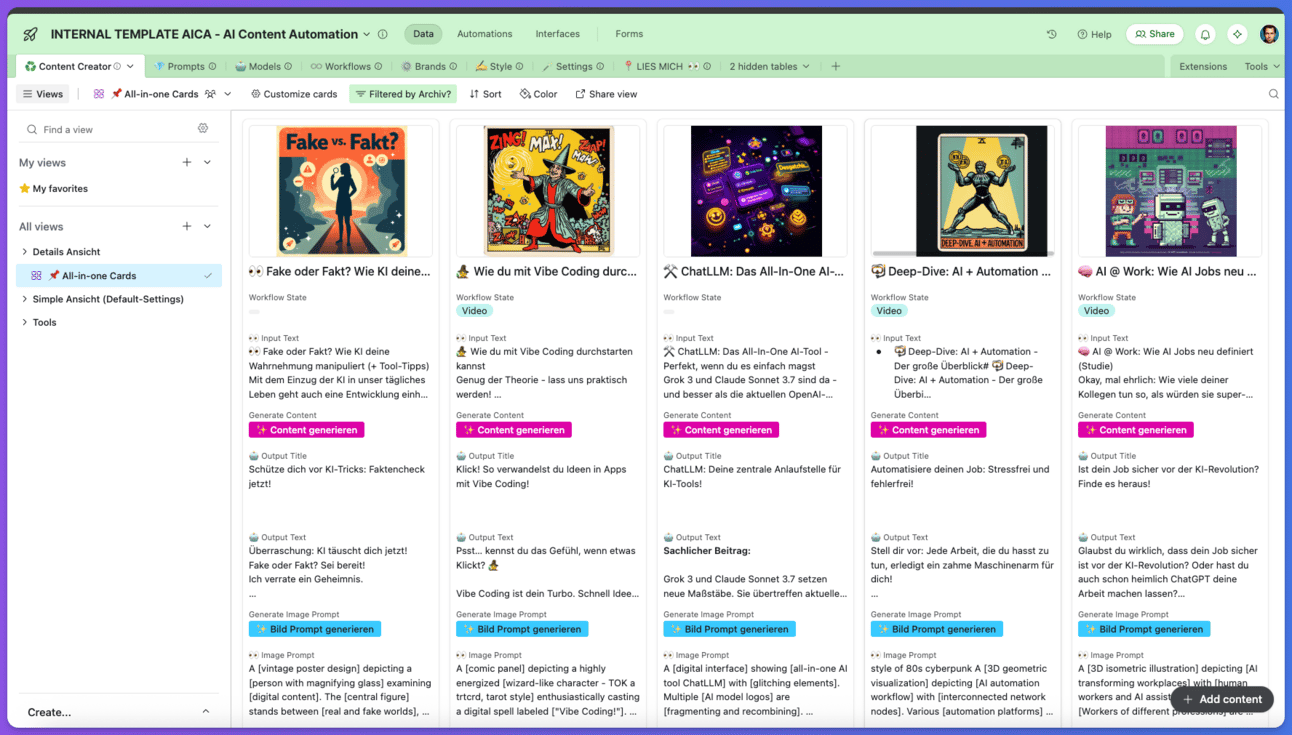Click the info icon on the Workflows tab
This screenshot has height=735, width=1292.
click(378, 67)
